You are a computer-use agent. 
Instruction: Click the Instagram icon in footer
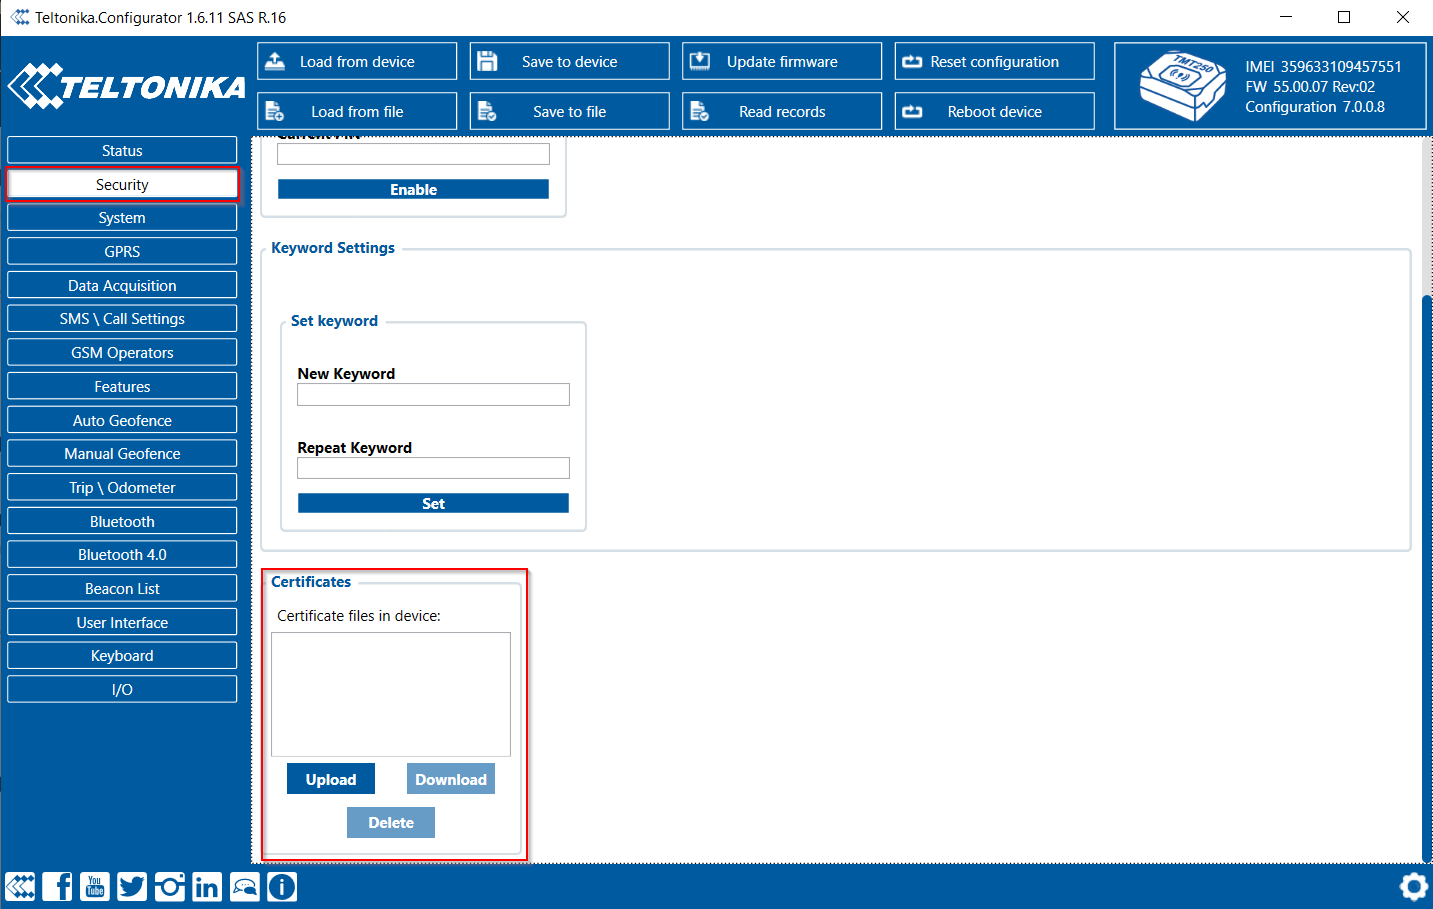click(x=170, y=886)
